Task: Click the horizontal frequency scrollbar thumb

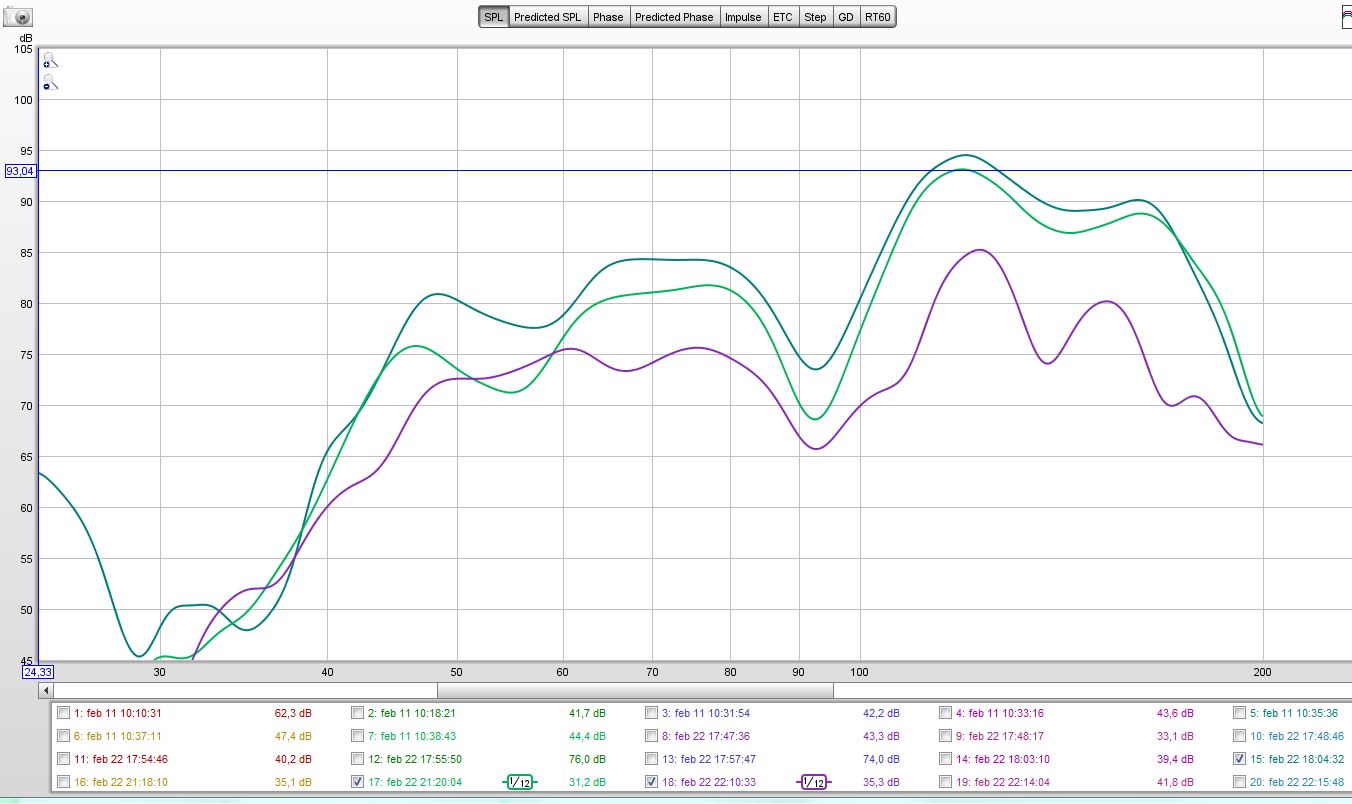Action: [x=634, y=690]
